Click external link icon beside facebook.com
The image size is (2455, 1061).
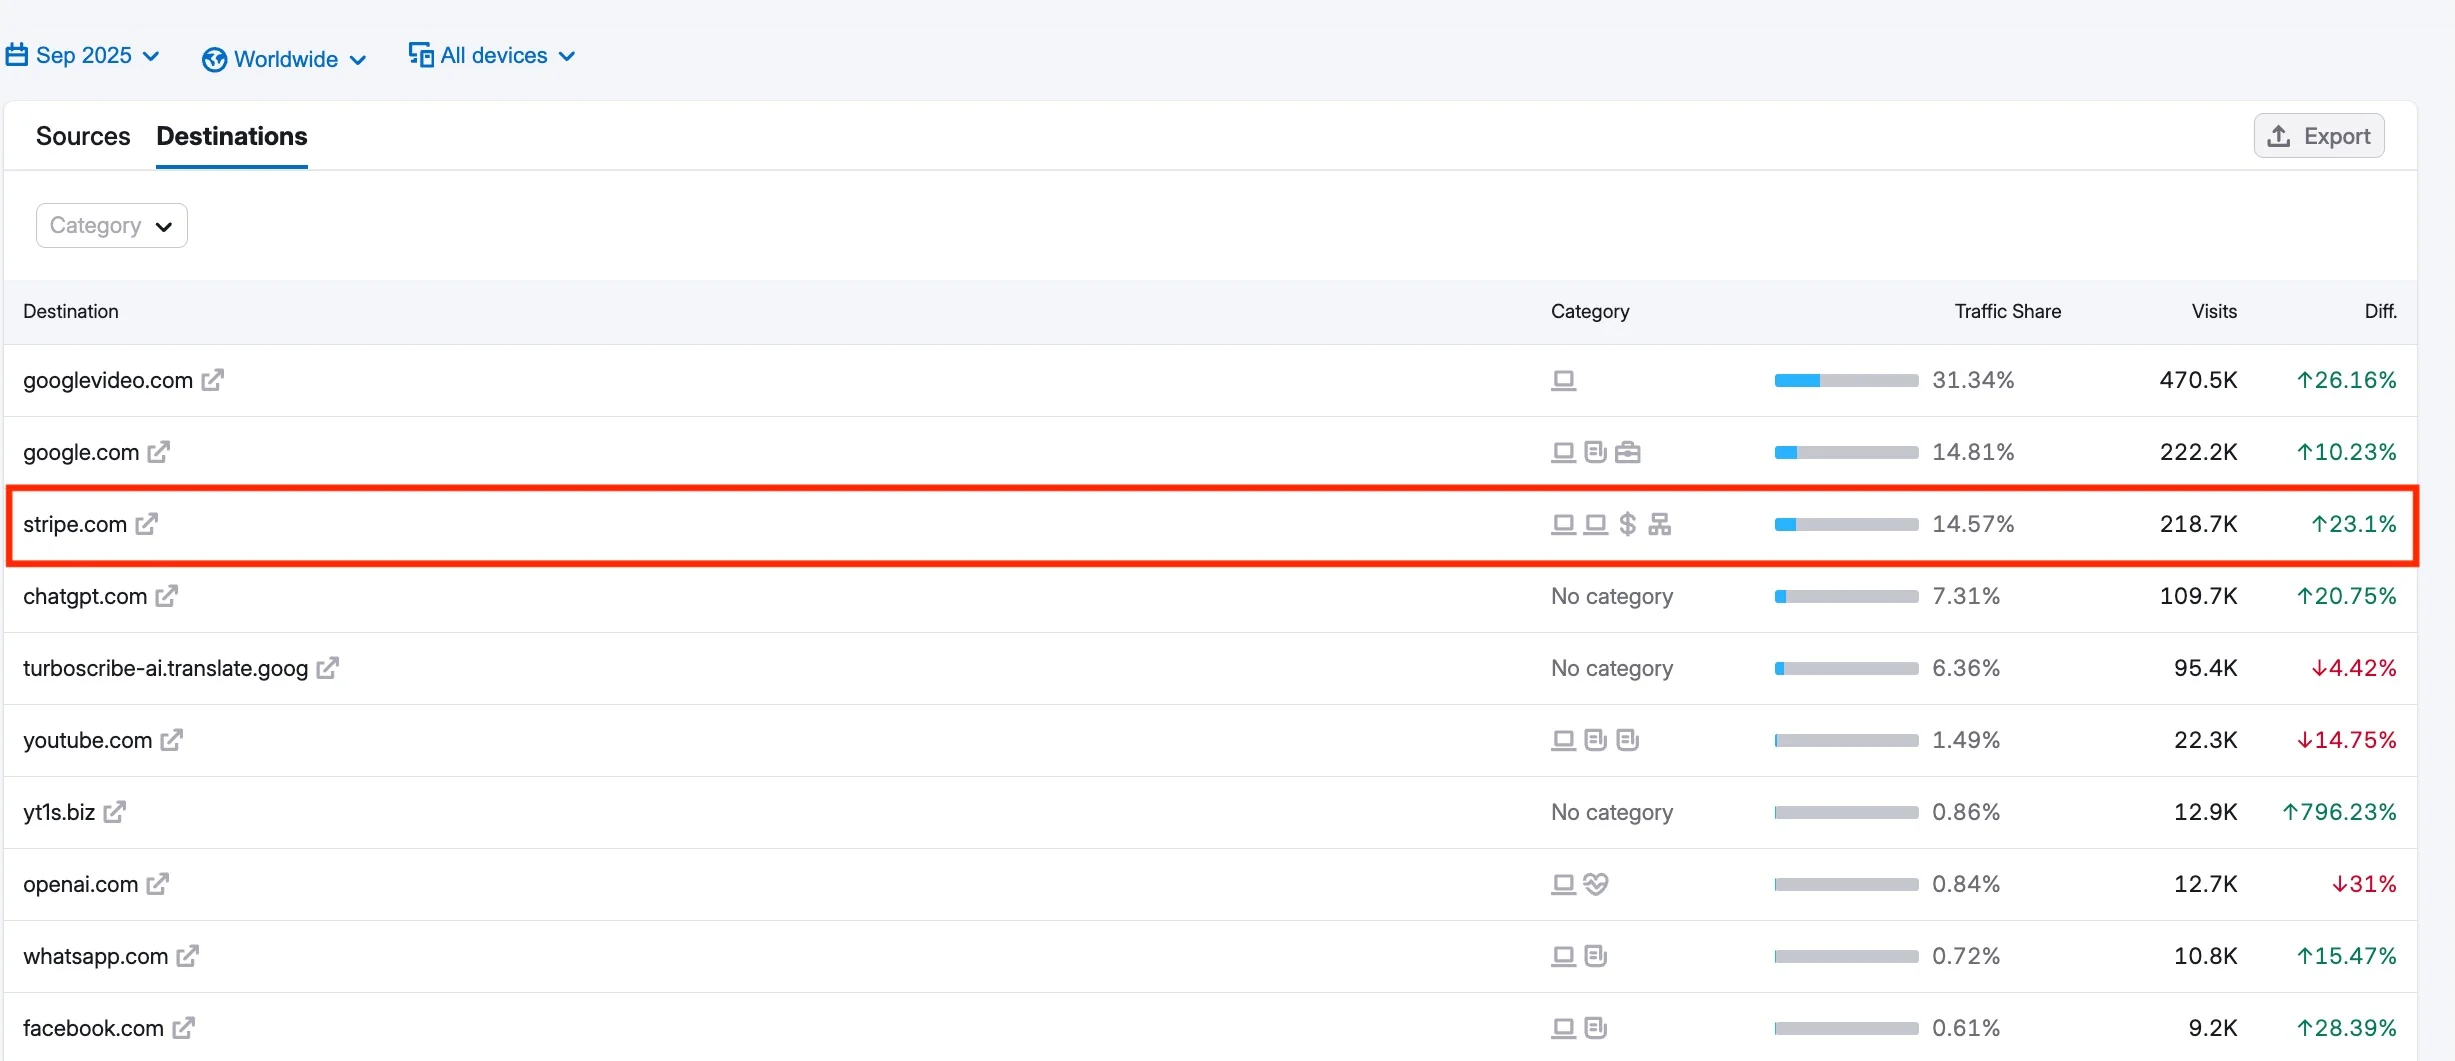tap(184, 1028)
